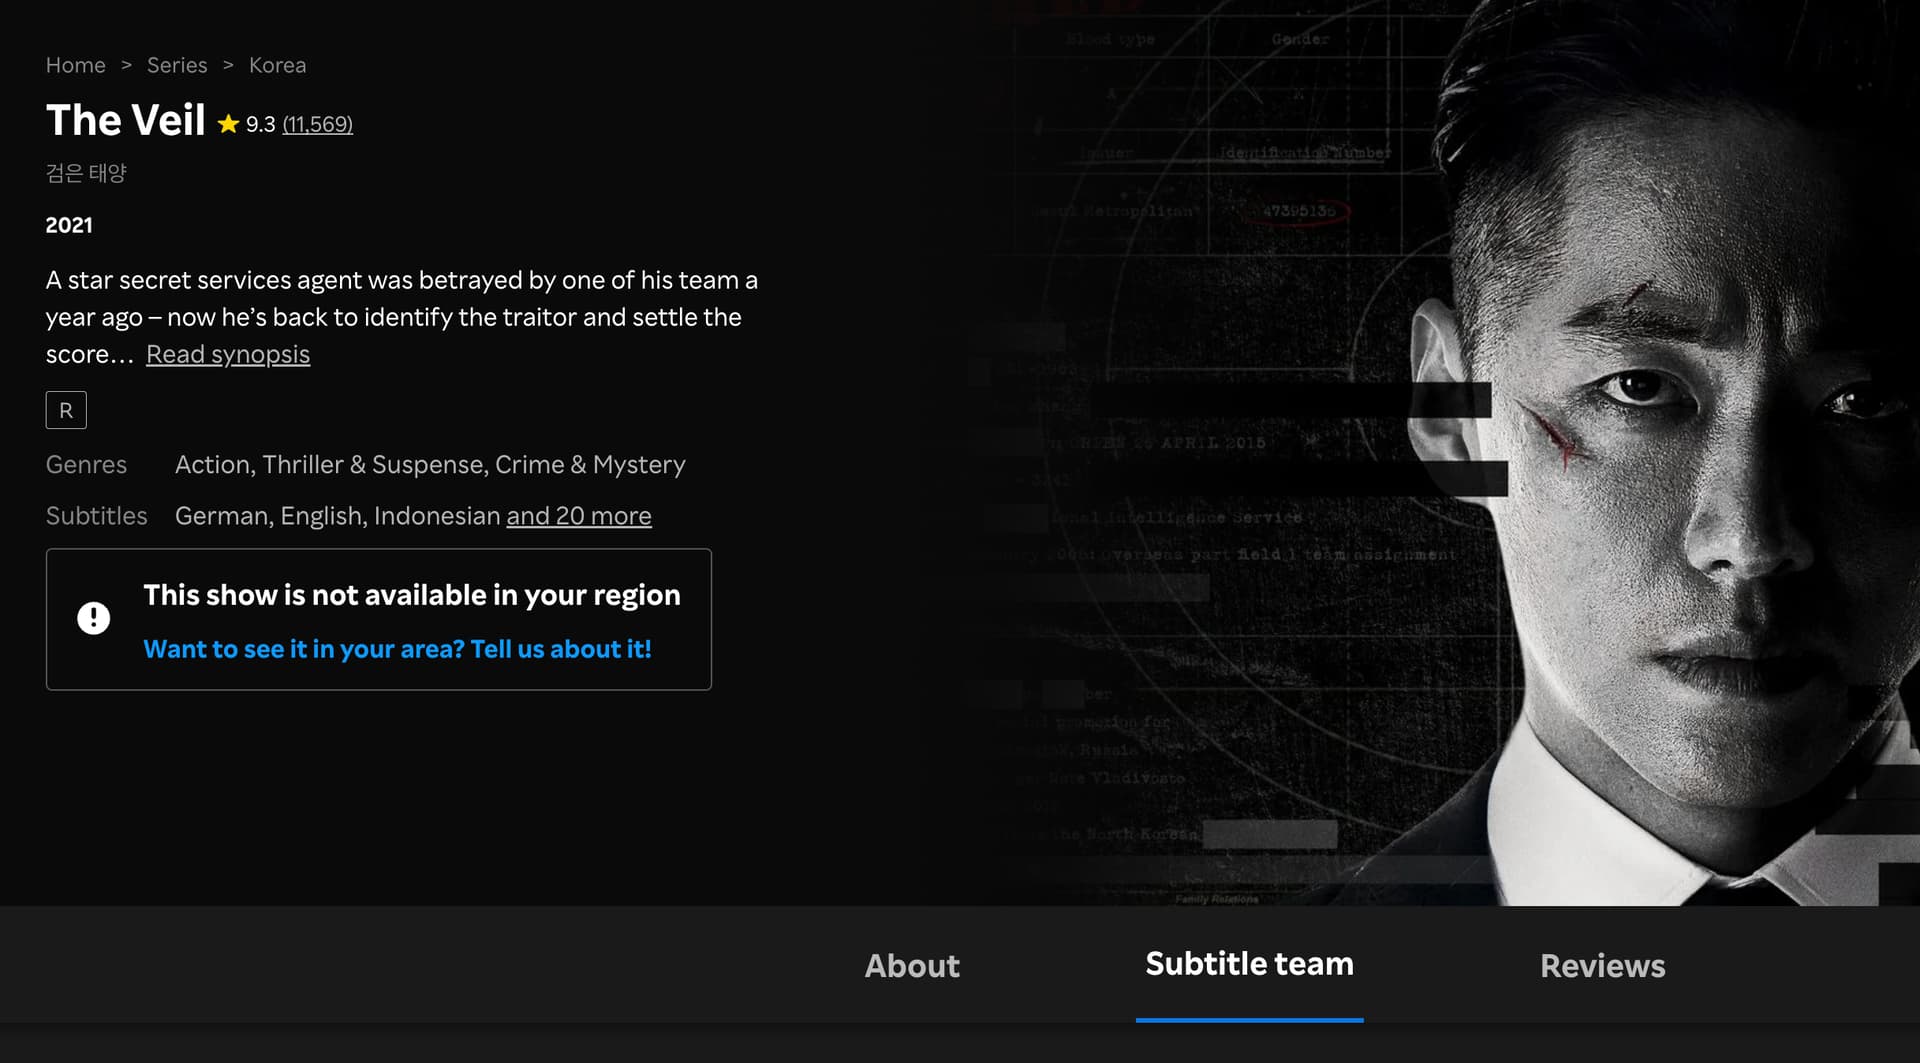The width and height of the screenshot is (1920, 1063).
Task: Navigate to the Korea breadcrumb
Action: click(x=277, y=65)
